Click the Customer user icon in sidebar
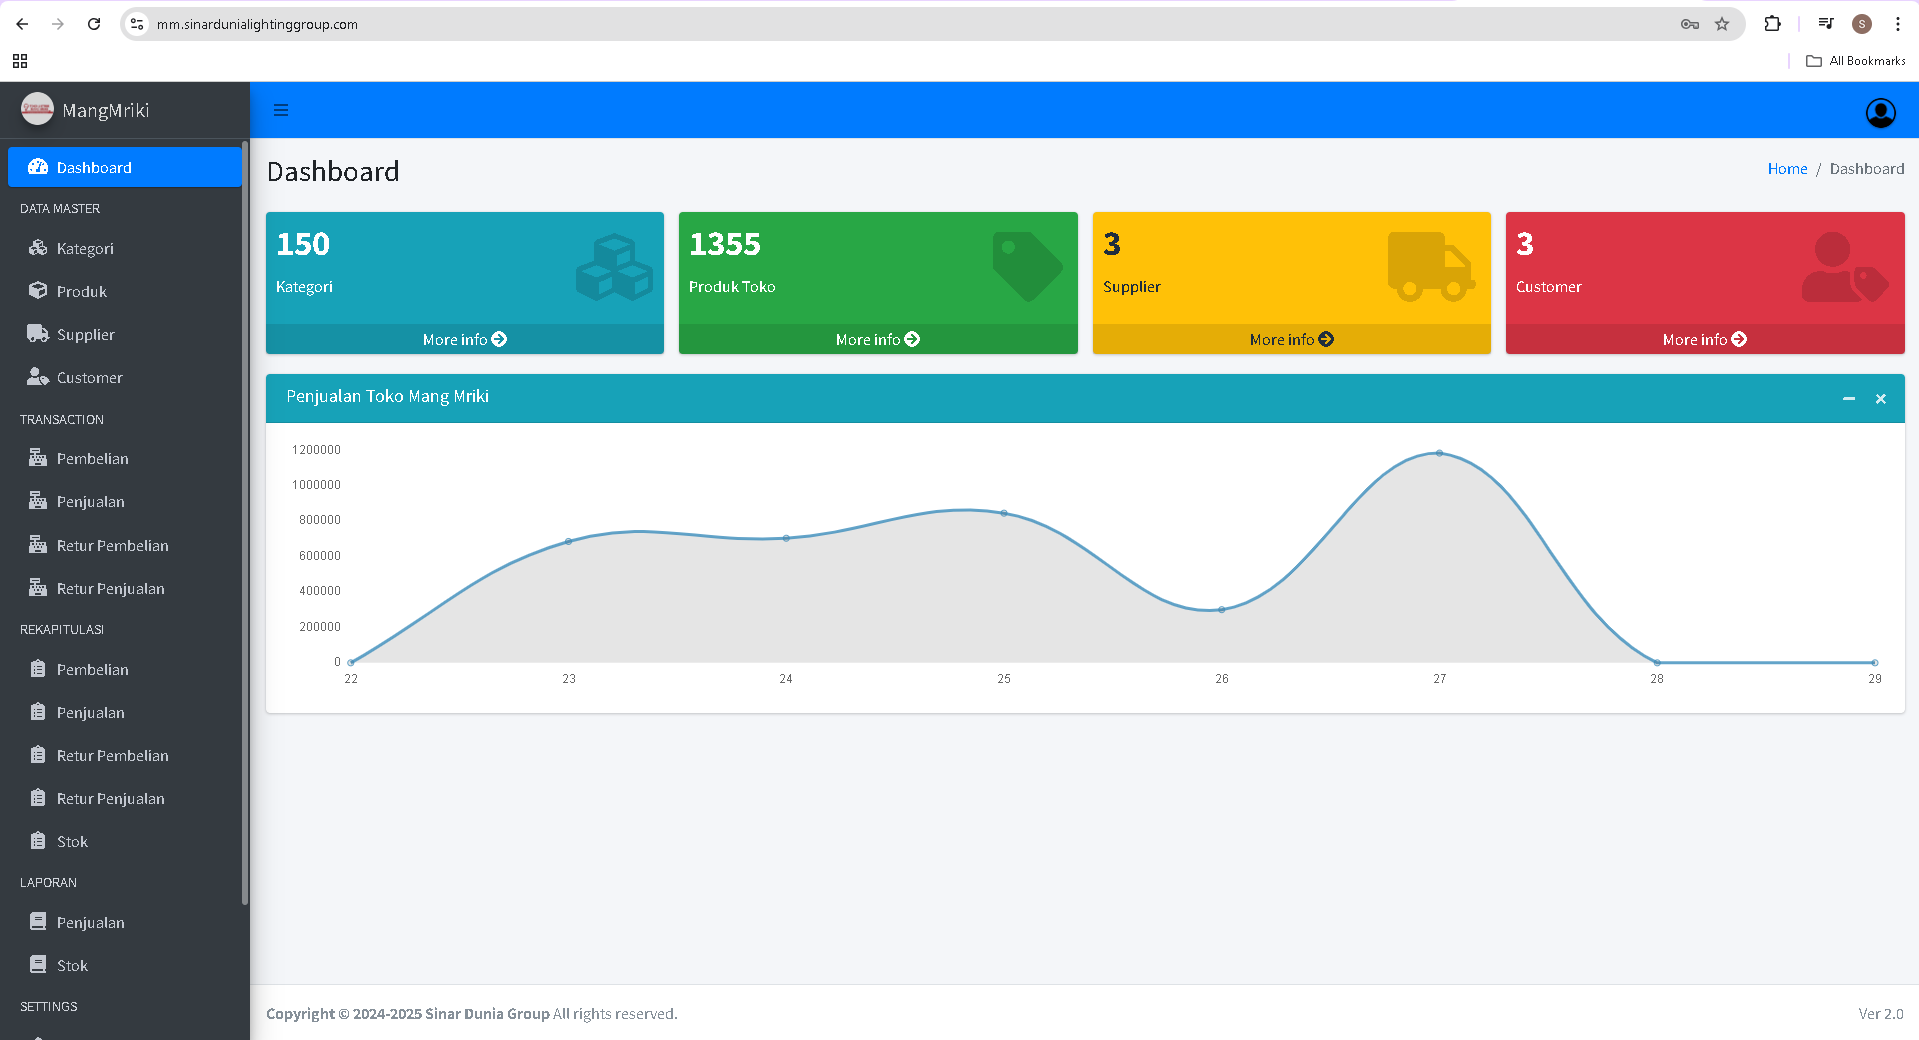The image size is (1919, 1040). click(x=38, y=377)
